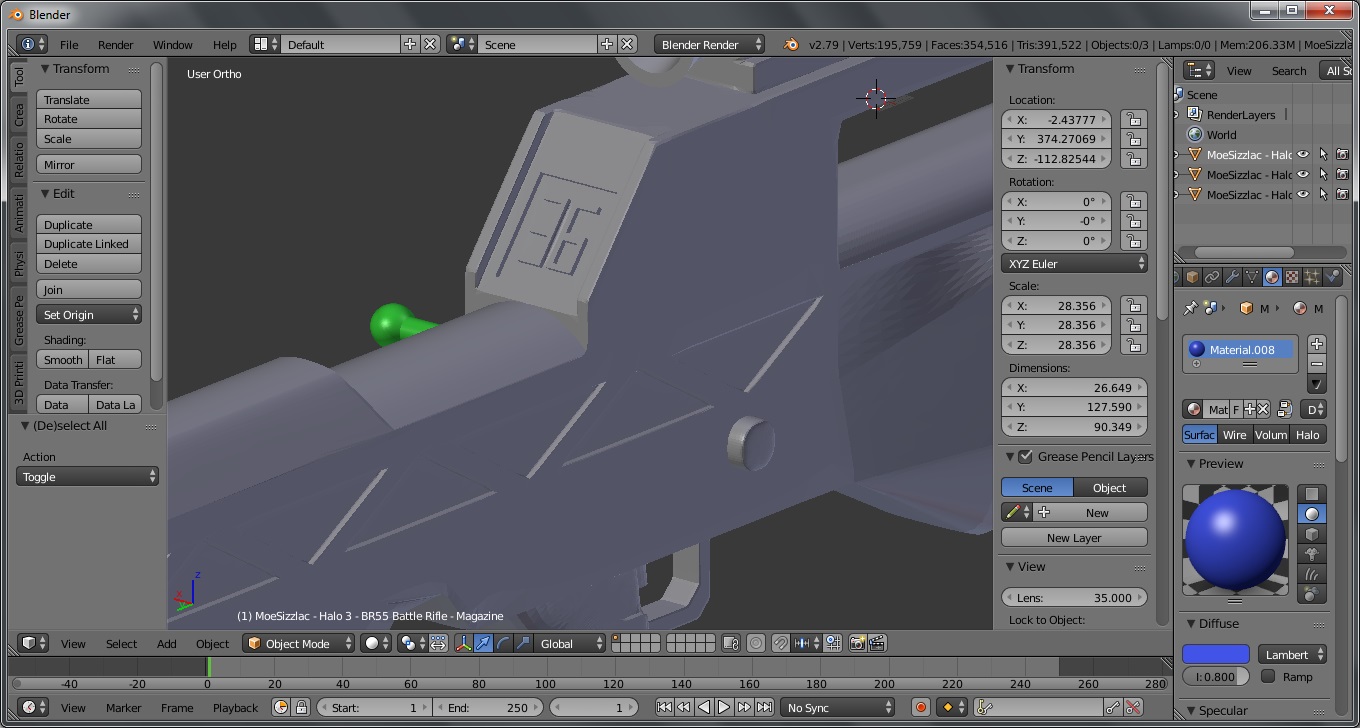Toggle the Grease Pencil Layers checkbox
The height and width of the screenshot is (728, 1360).
click(x=1025, y=457)
